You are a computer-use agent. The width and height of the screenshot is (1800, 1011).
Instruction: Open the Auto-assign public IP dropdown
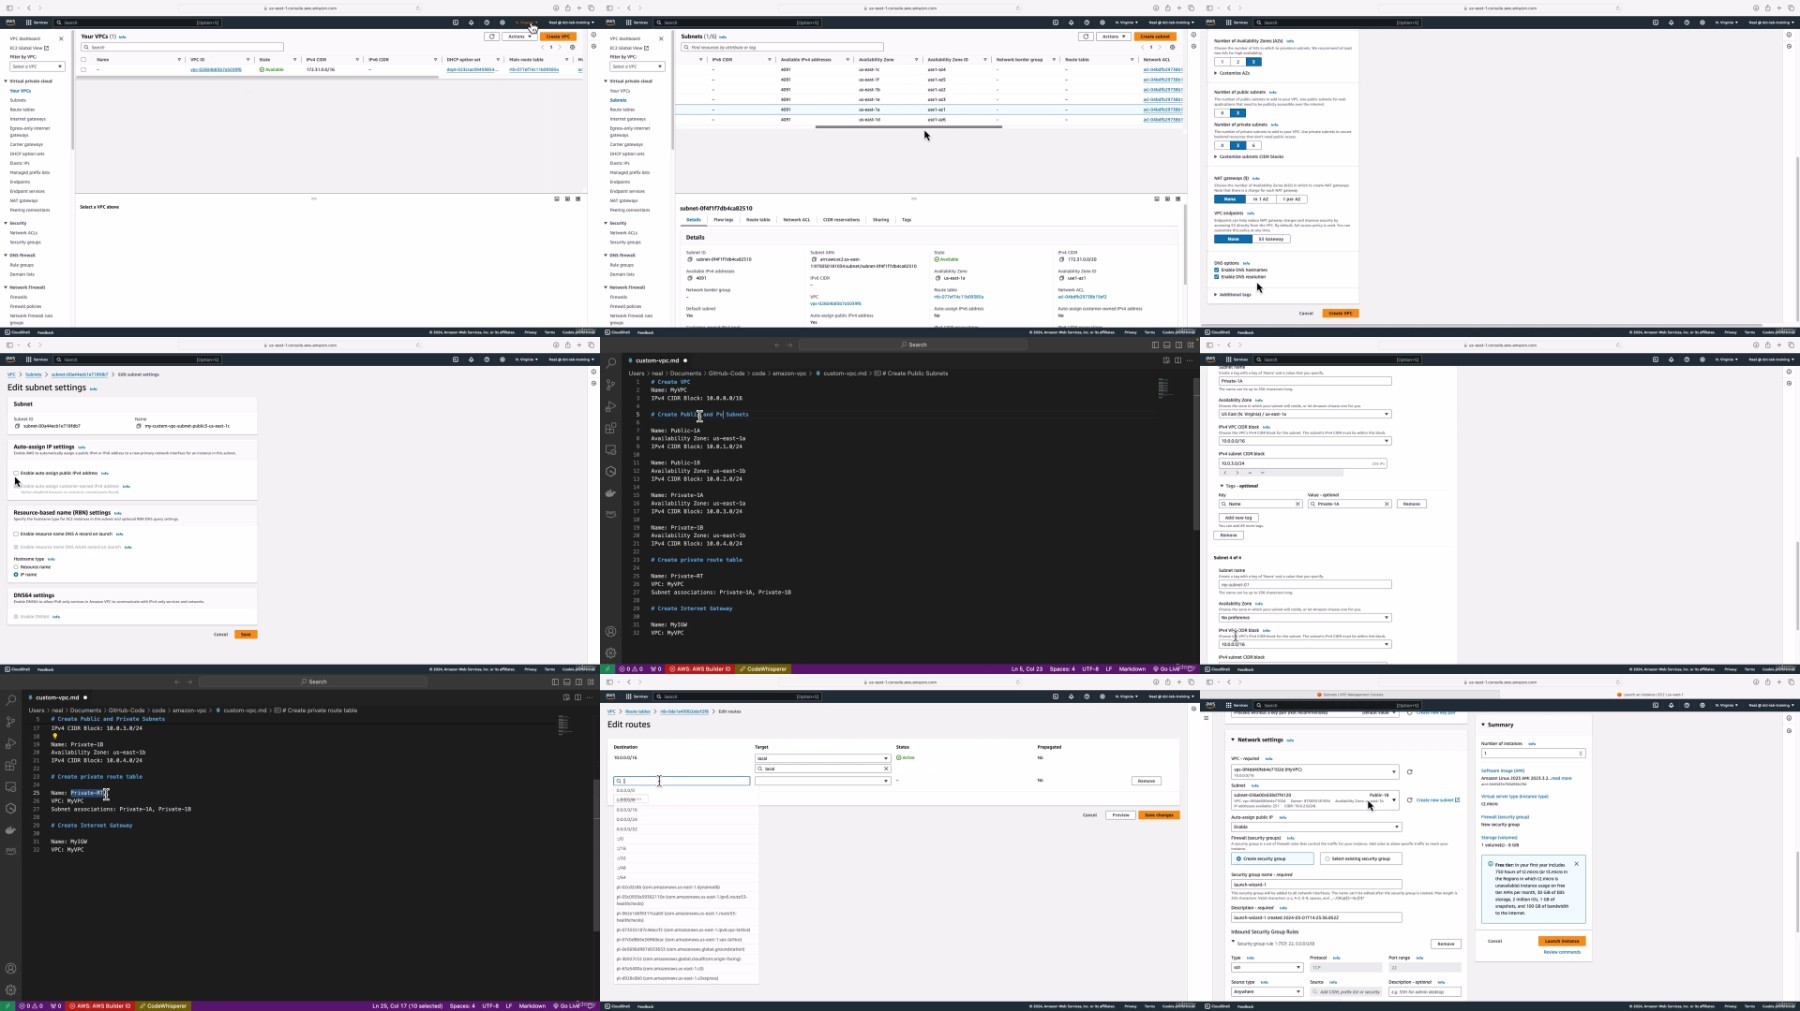click(x=1315, y=827)
